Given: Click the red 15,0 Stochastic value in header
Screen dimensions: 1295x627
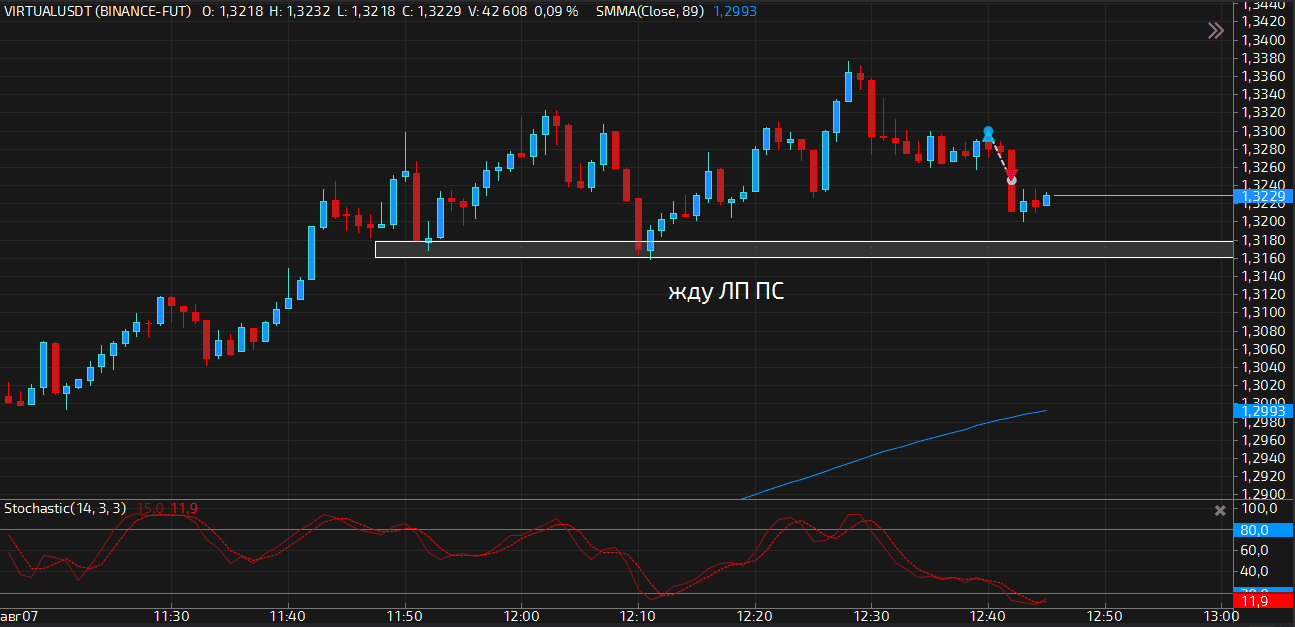Looking at the screenshot, I should coord(150,508).
